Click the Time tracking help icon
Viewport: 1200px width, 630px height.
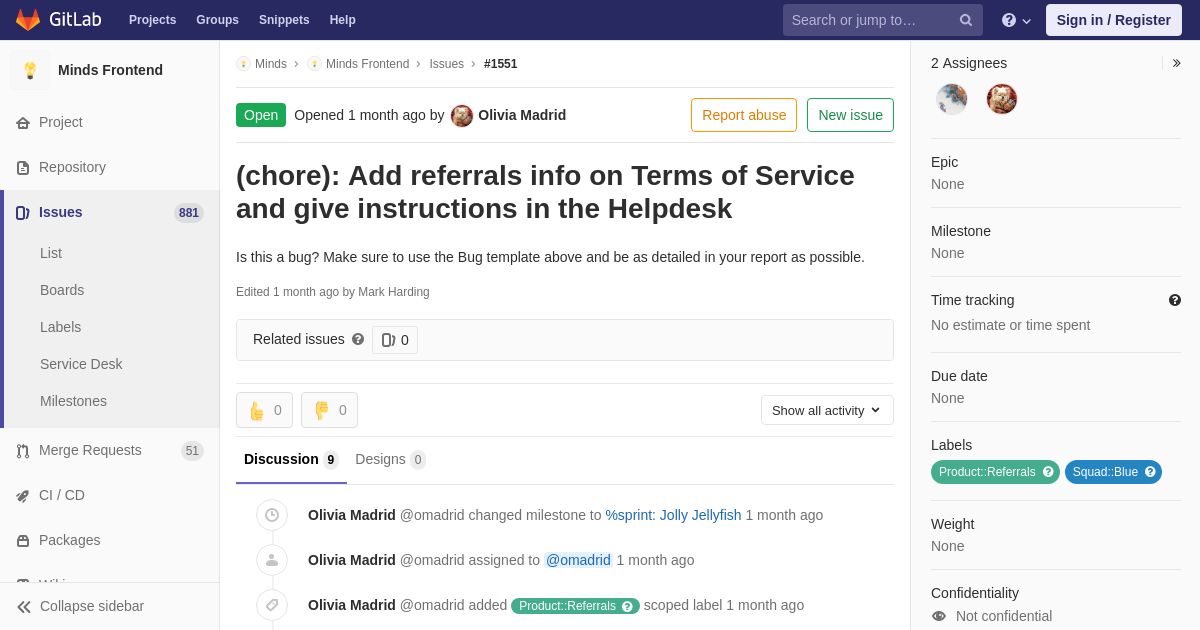(x=1174, y=300)
